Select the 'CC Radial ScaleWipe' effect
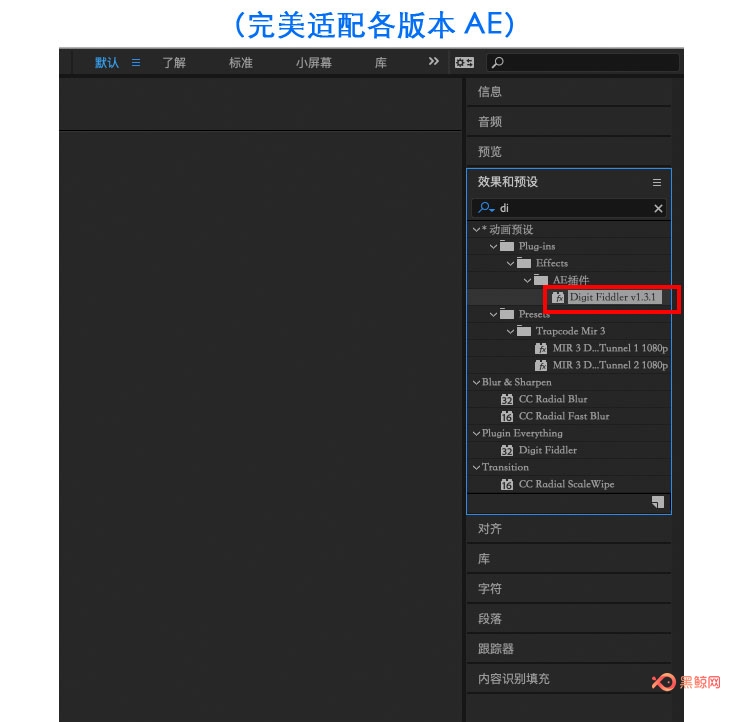Screen dimensions: 750x722 (566, 484)
